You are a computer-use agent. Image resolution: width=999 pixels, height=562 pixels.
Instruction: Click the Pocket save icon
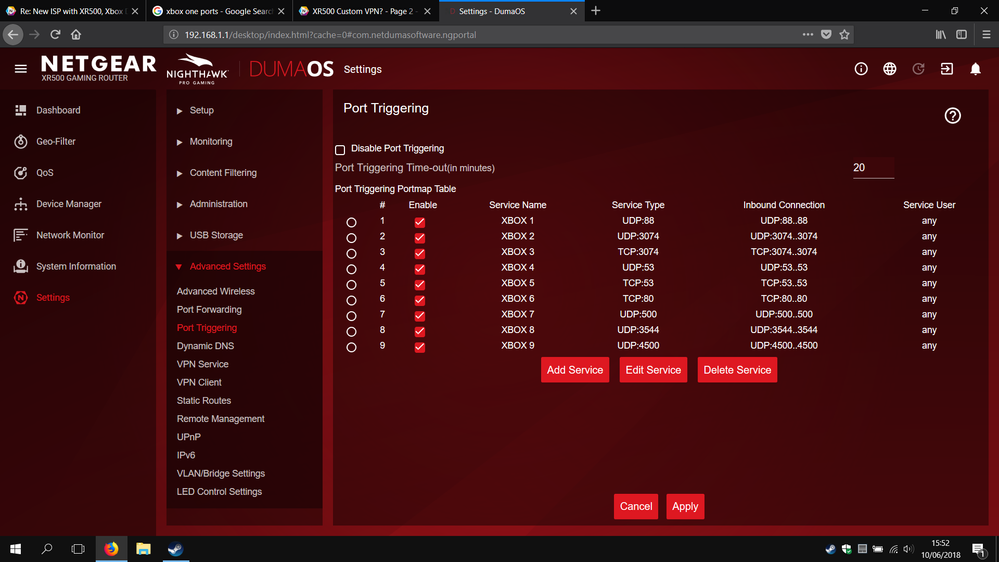[826, 34]
